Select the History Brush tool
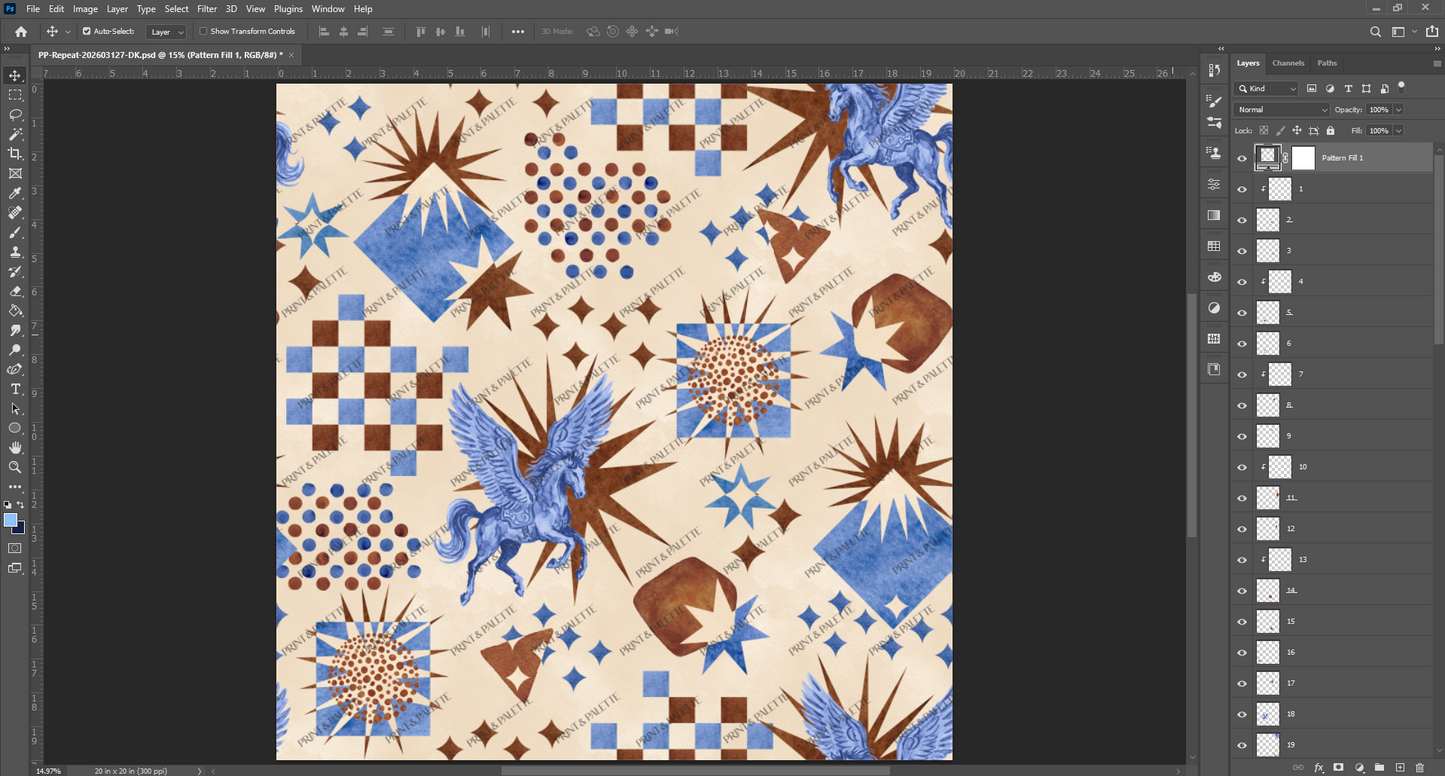Viewport: 1445px width, 776px height. click(15, 271)
